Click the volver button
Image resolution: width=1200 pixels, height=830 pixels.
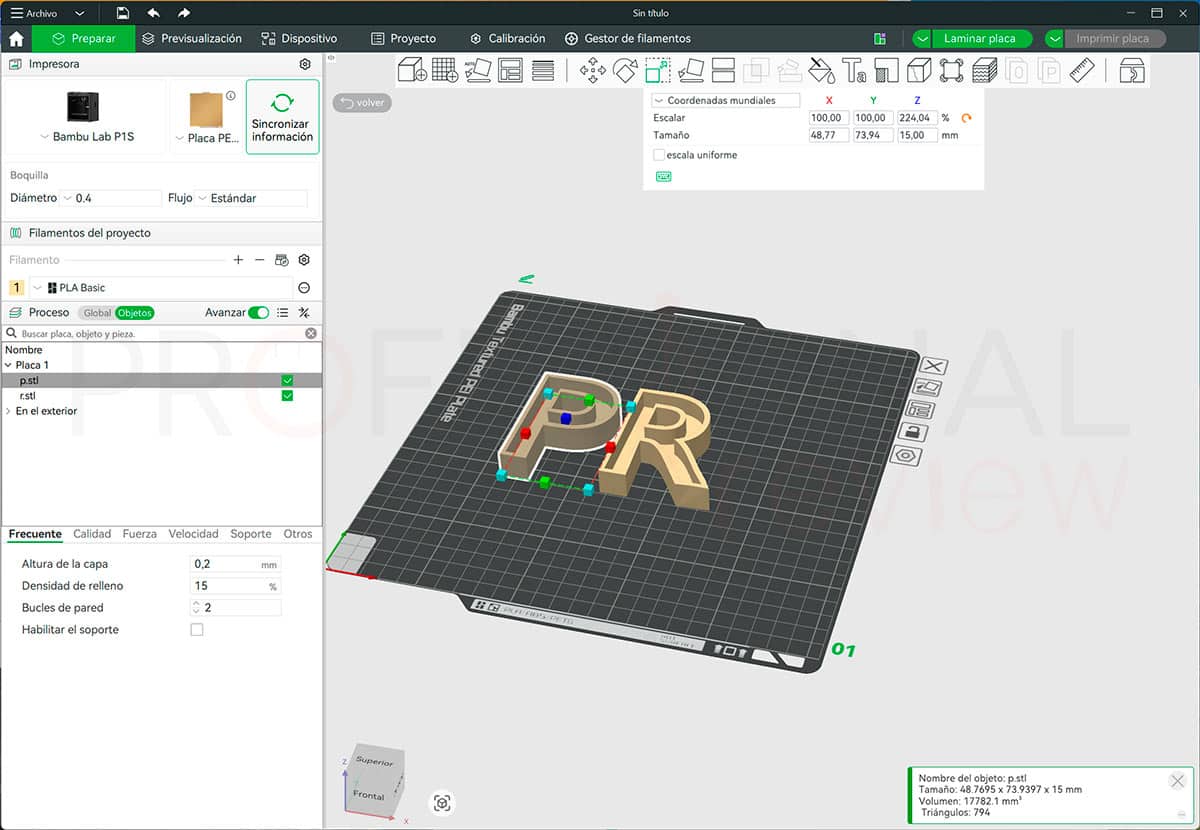(362, 102)
